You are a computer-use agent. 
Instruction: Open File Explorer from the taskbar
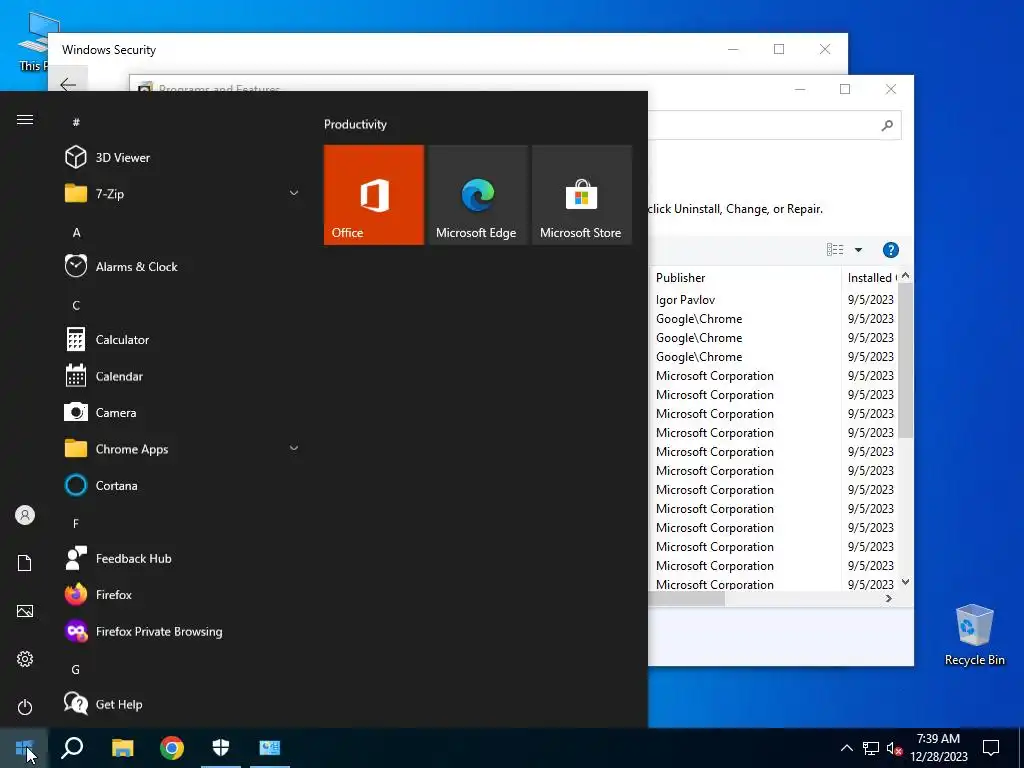point(122,748)
